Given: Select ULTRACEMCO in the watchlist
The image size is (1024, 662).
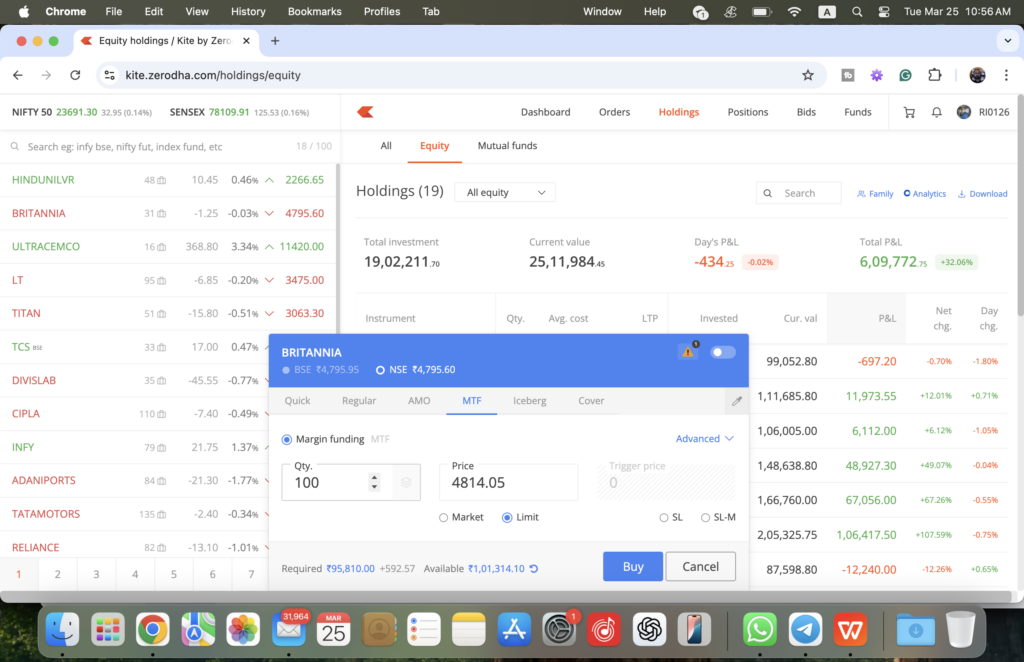Looking at the screenshot, I should coord(168,247).
